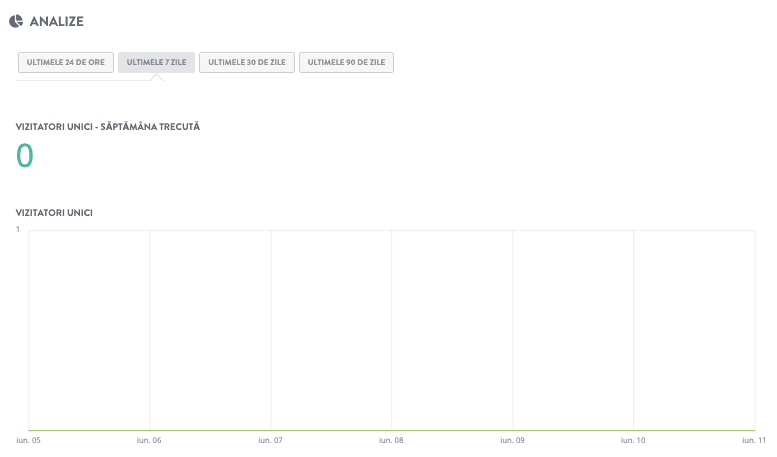Click the iun. 11 axis label
The image size is (777, 457).
point(754,440)
